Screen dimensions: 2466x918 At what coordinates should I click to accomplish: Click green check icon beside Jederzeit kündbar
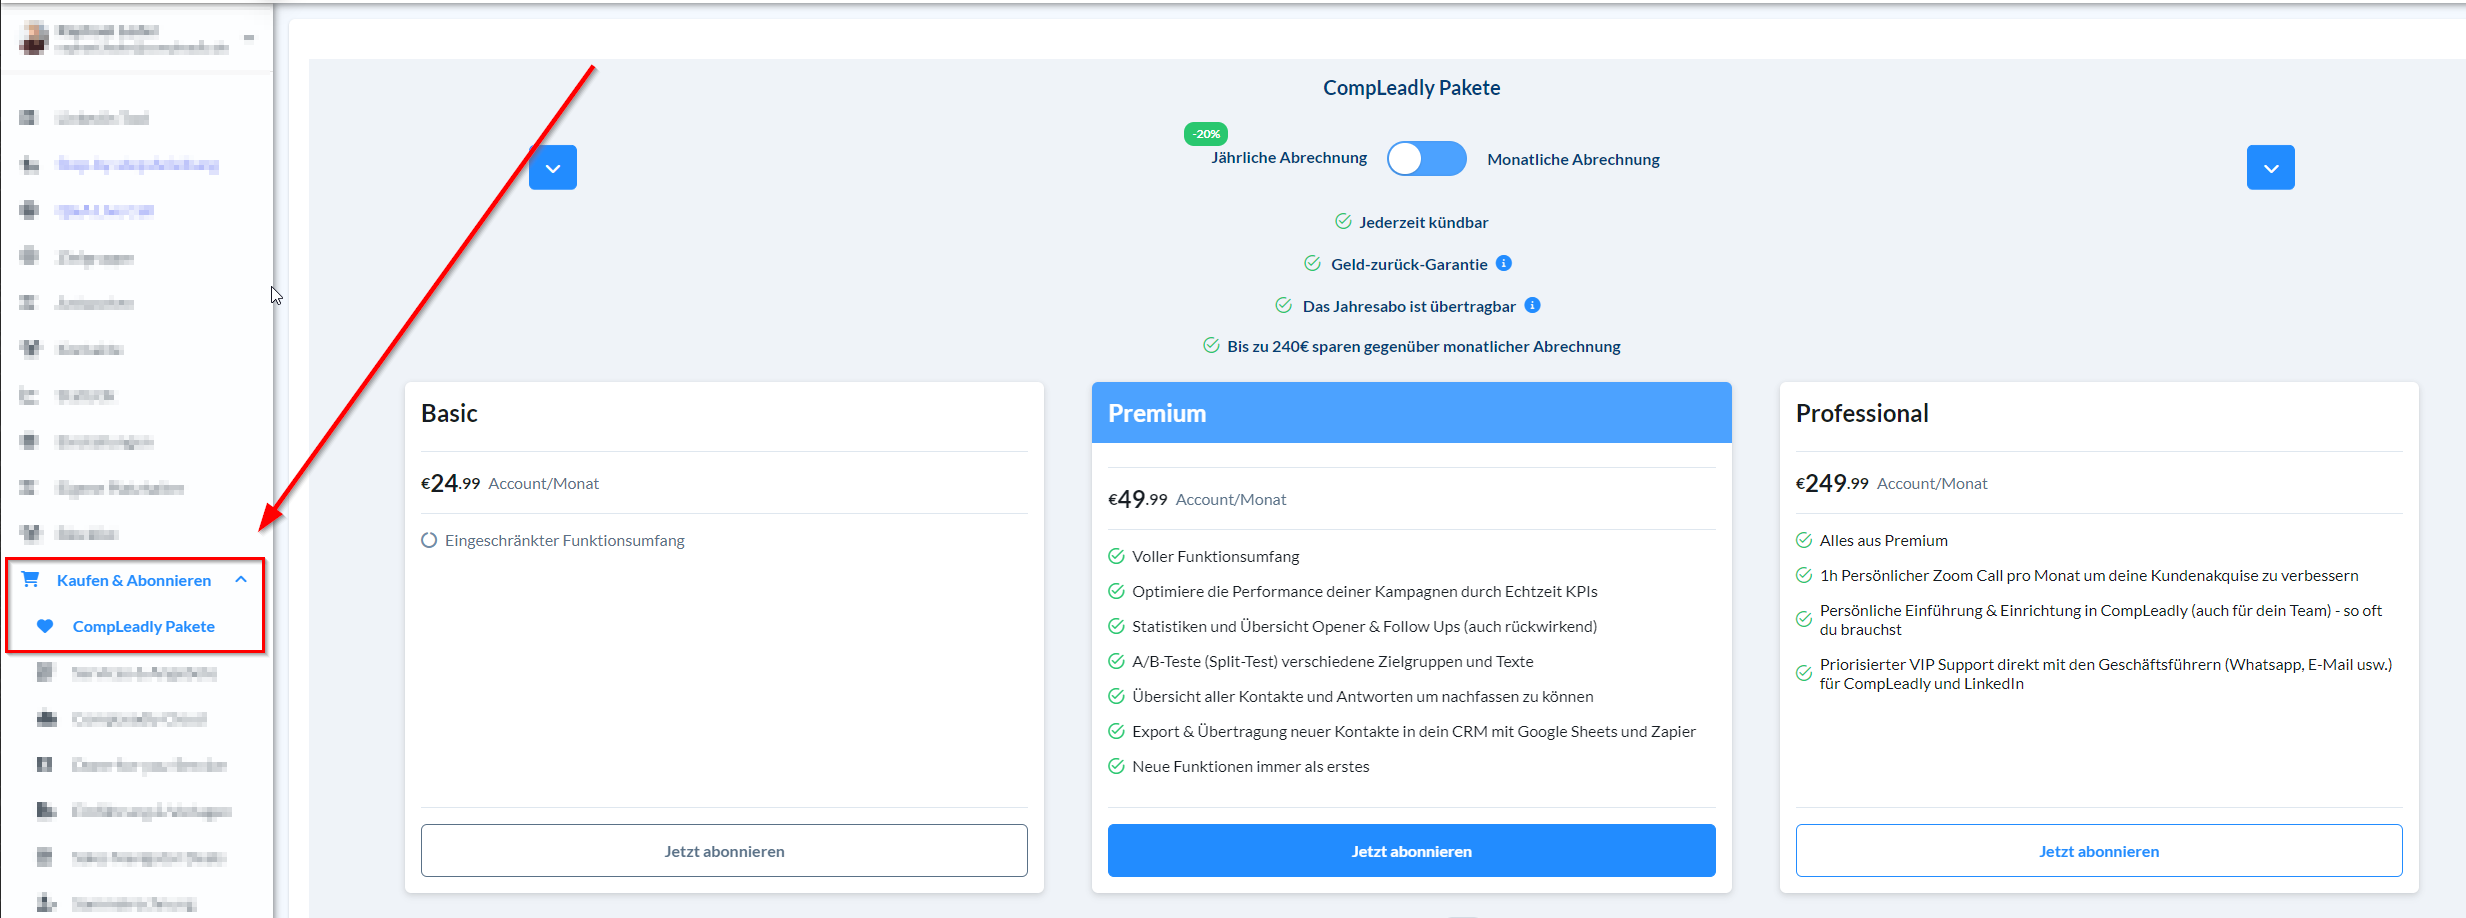(1343, 222)
